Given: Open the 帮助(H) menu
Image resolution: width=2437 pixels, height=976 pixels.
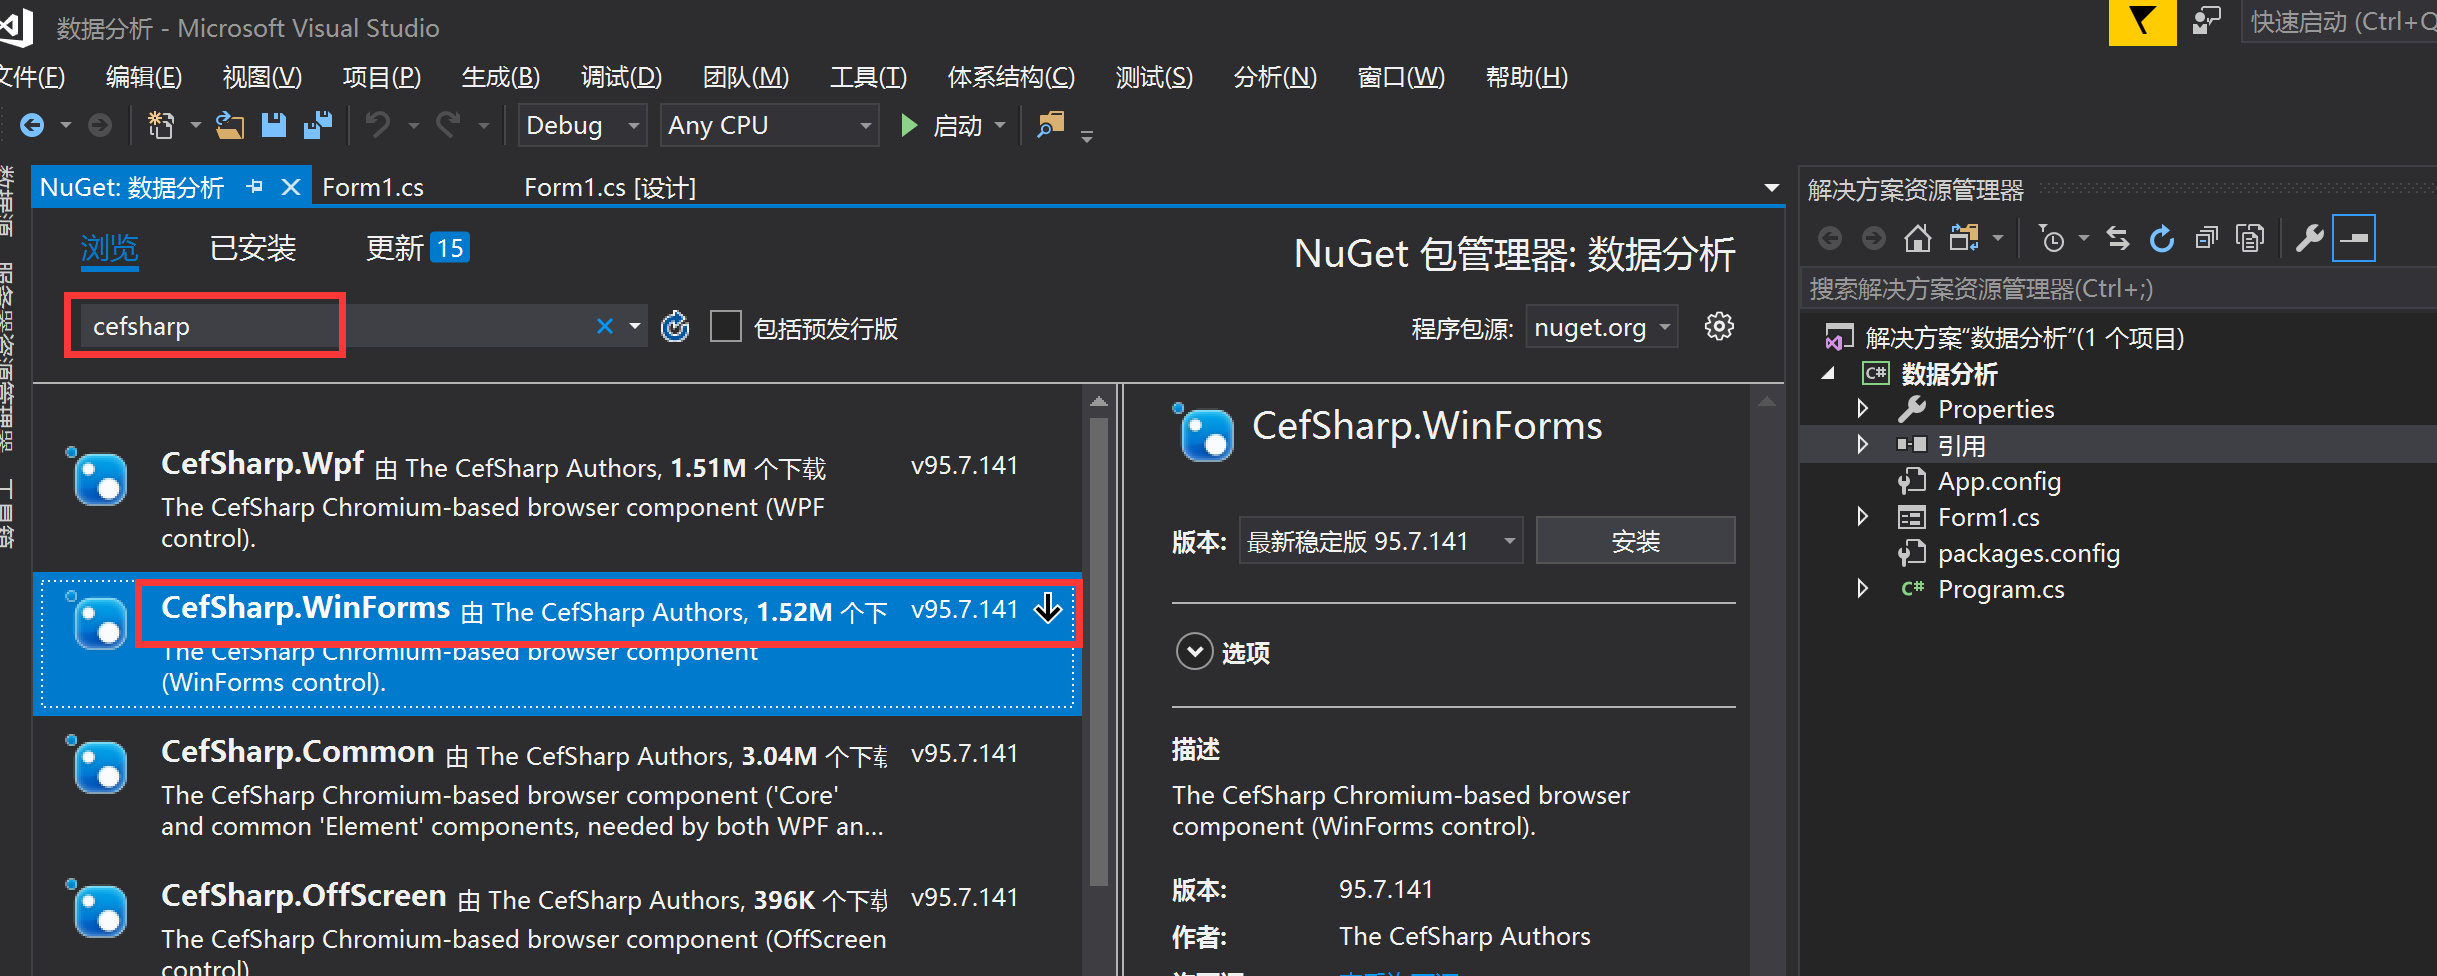Looking at the screenshot, I should [x=1526, y=77].
